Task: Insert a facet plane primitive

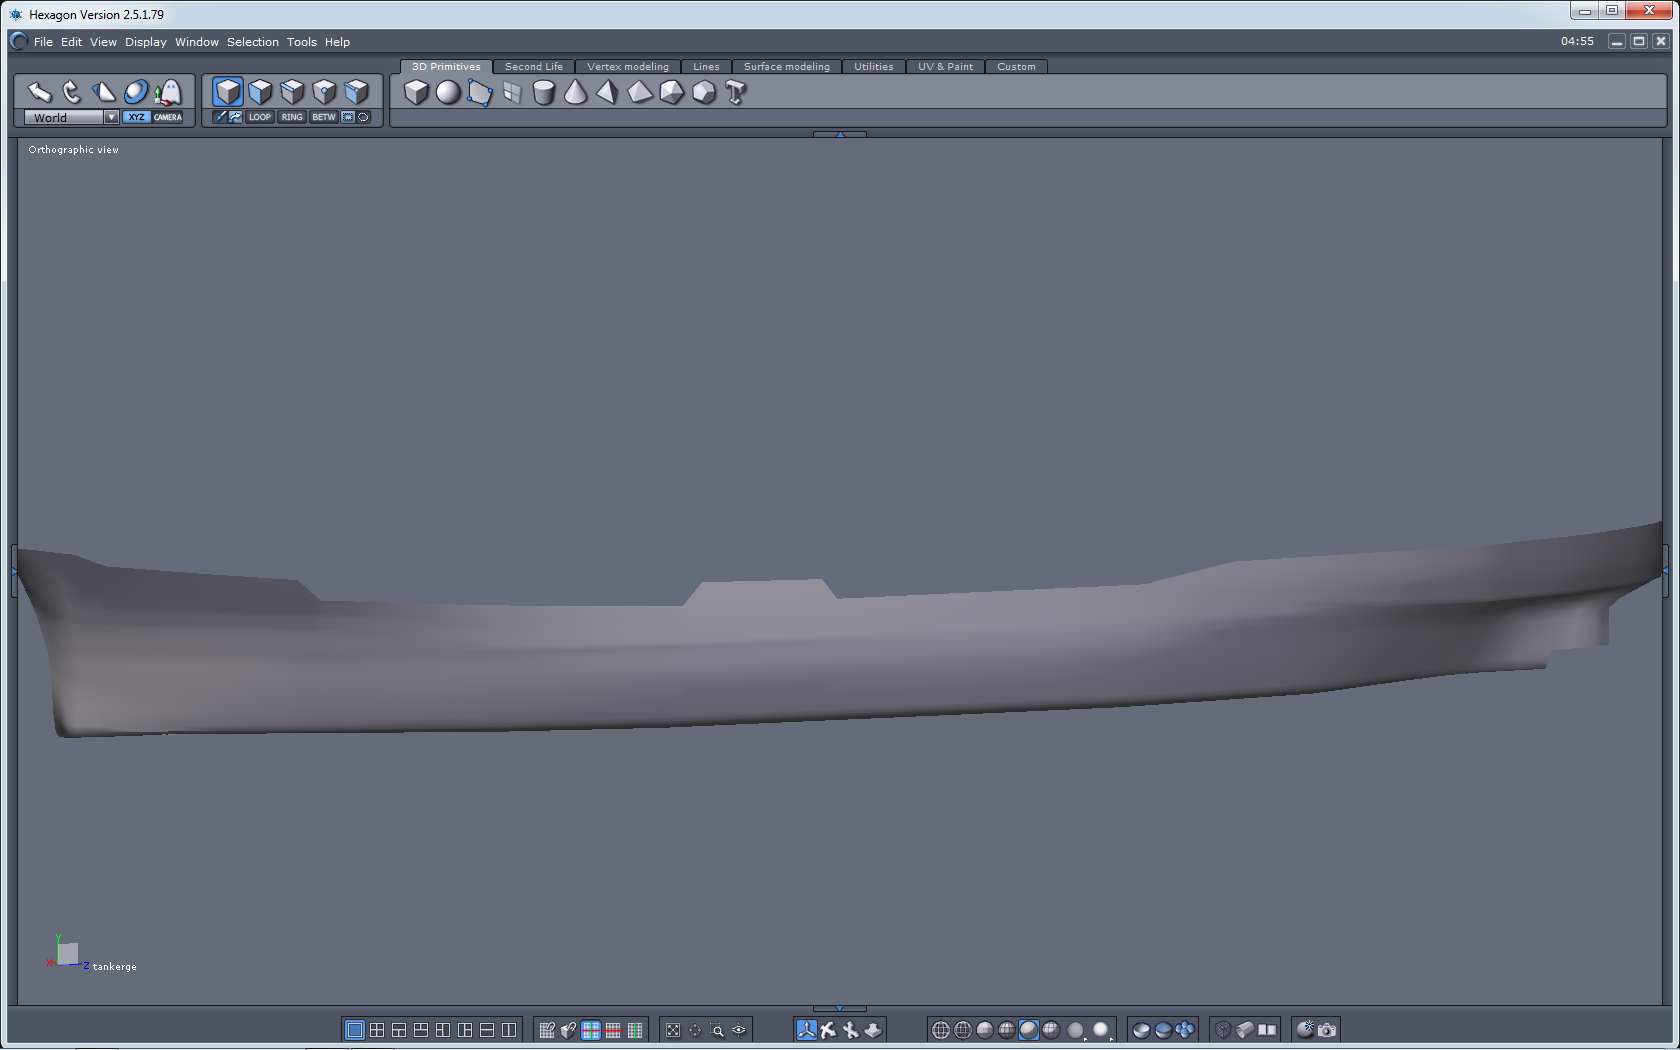Action: coord(480,92)
